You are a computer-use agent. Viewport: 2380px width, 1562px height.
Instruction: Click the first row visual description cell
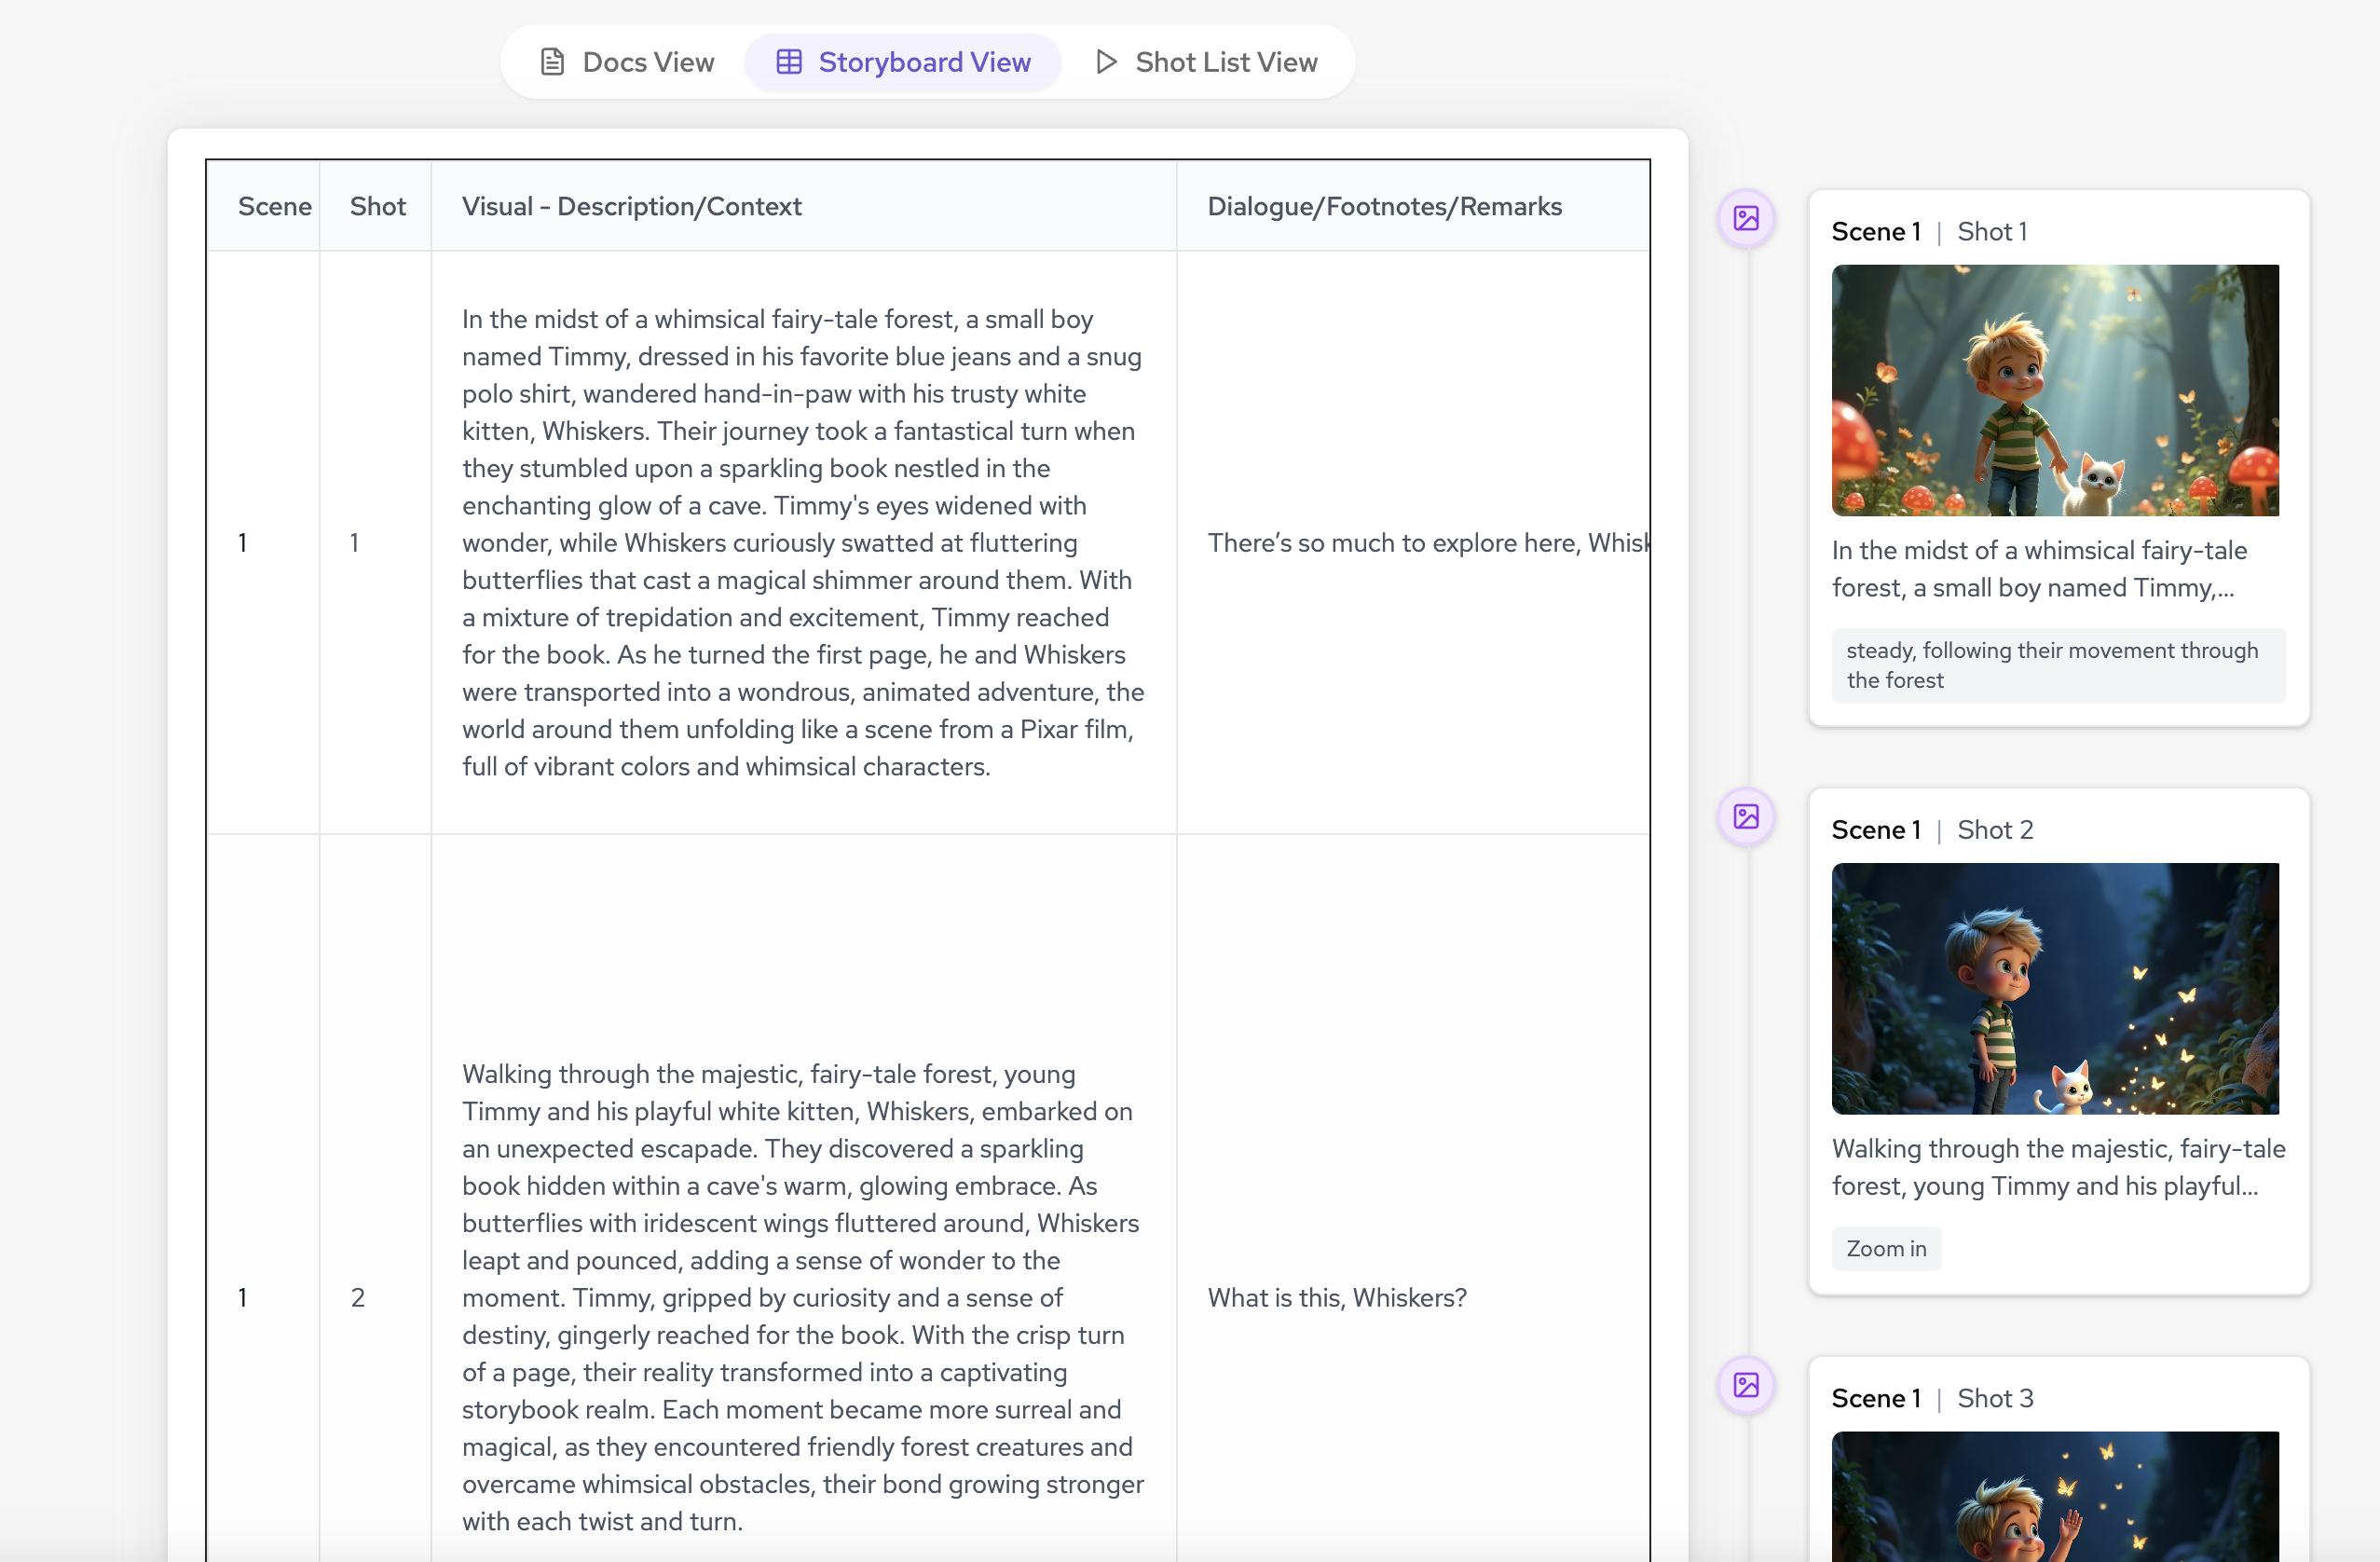pyautogui.click(x=802, y=542)
